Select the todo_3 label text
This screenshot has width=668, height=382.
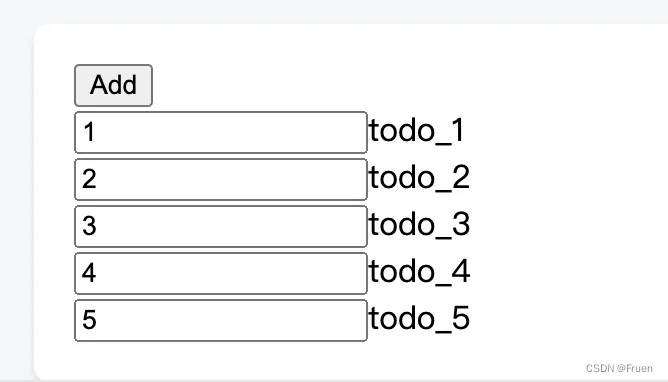coord(420,225)
